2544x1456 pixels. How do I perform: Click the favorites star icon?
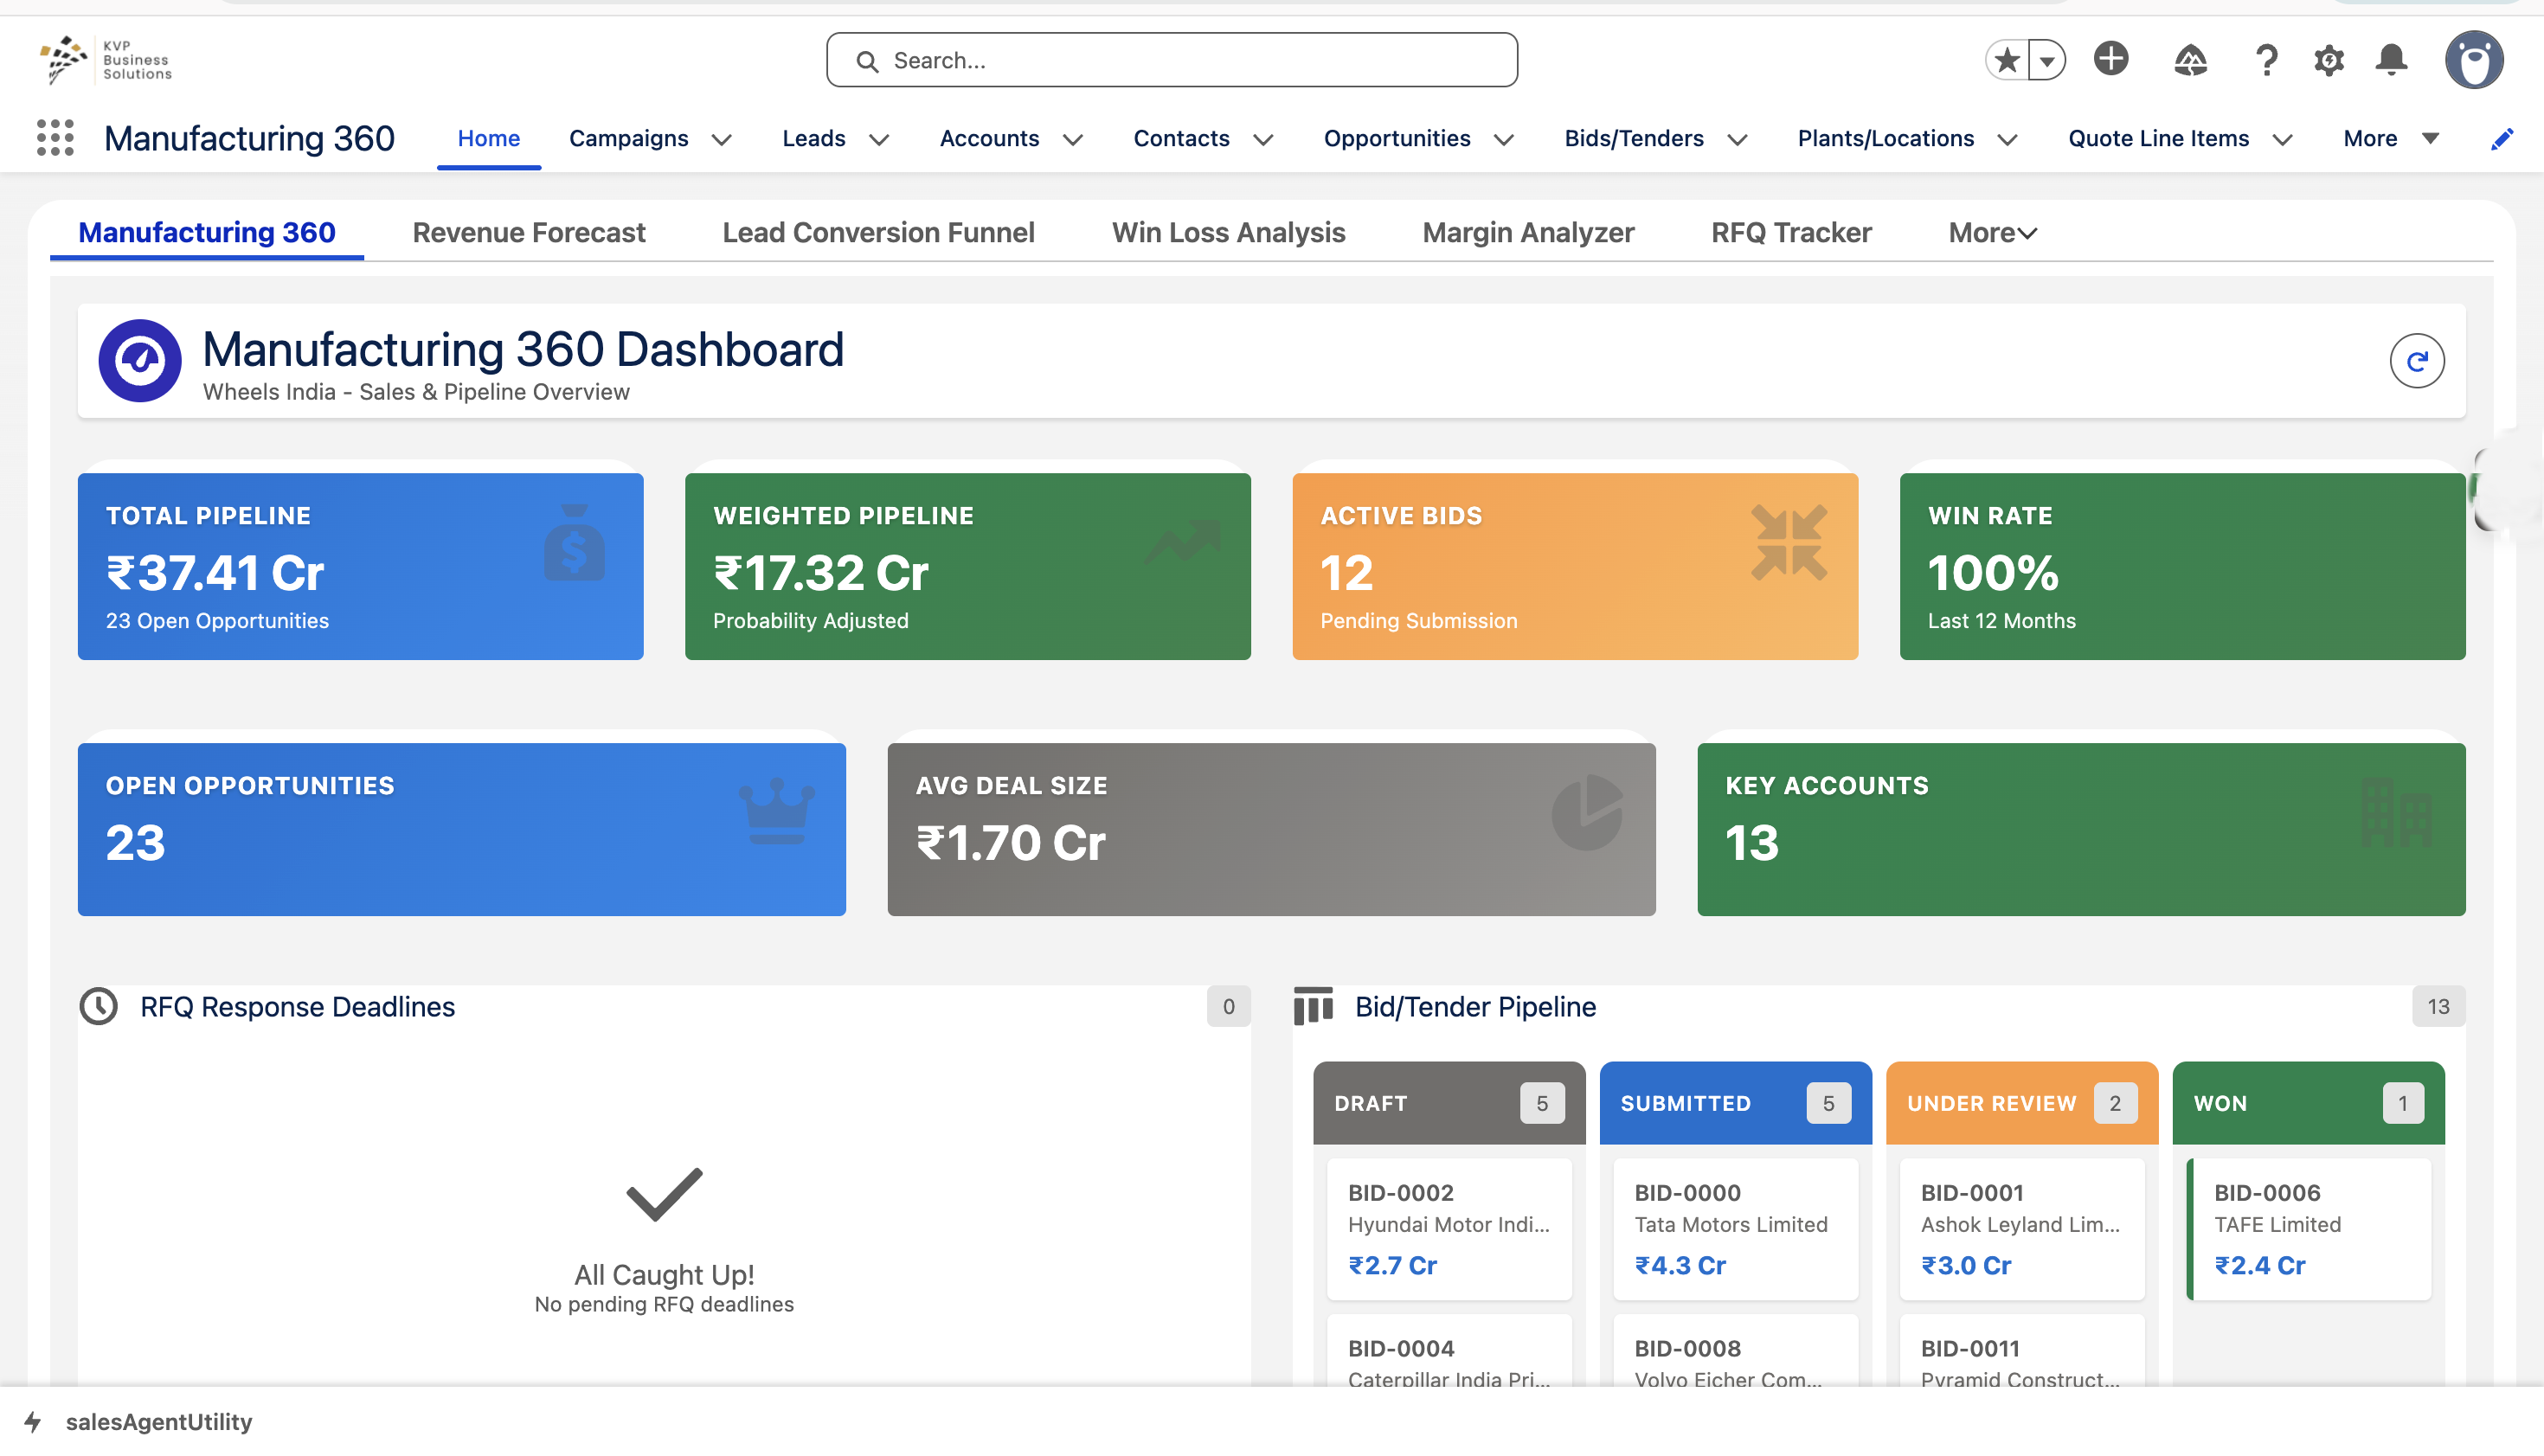click(2006, 60)
